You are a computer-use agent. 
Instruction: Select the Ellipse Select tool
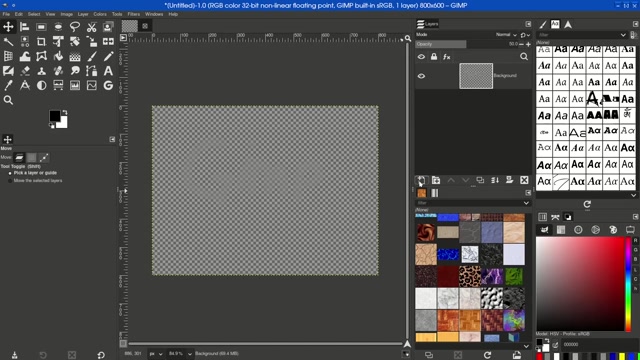58,27
